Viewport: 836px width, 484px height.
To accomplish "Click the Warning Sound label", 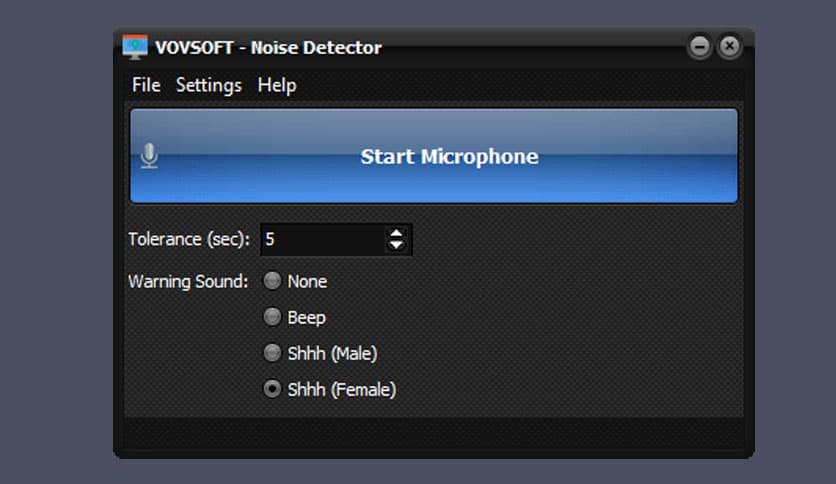I will 188,281.
